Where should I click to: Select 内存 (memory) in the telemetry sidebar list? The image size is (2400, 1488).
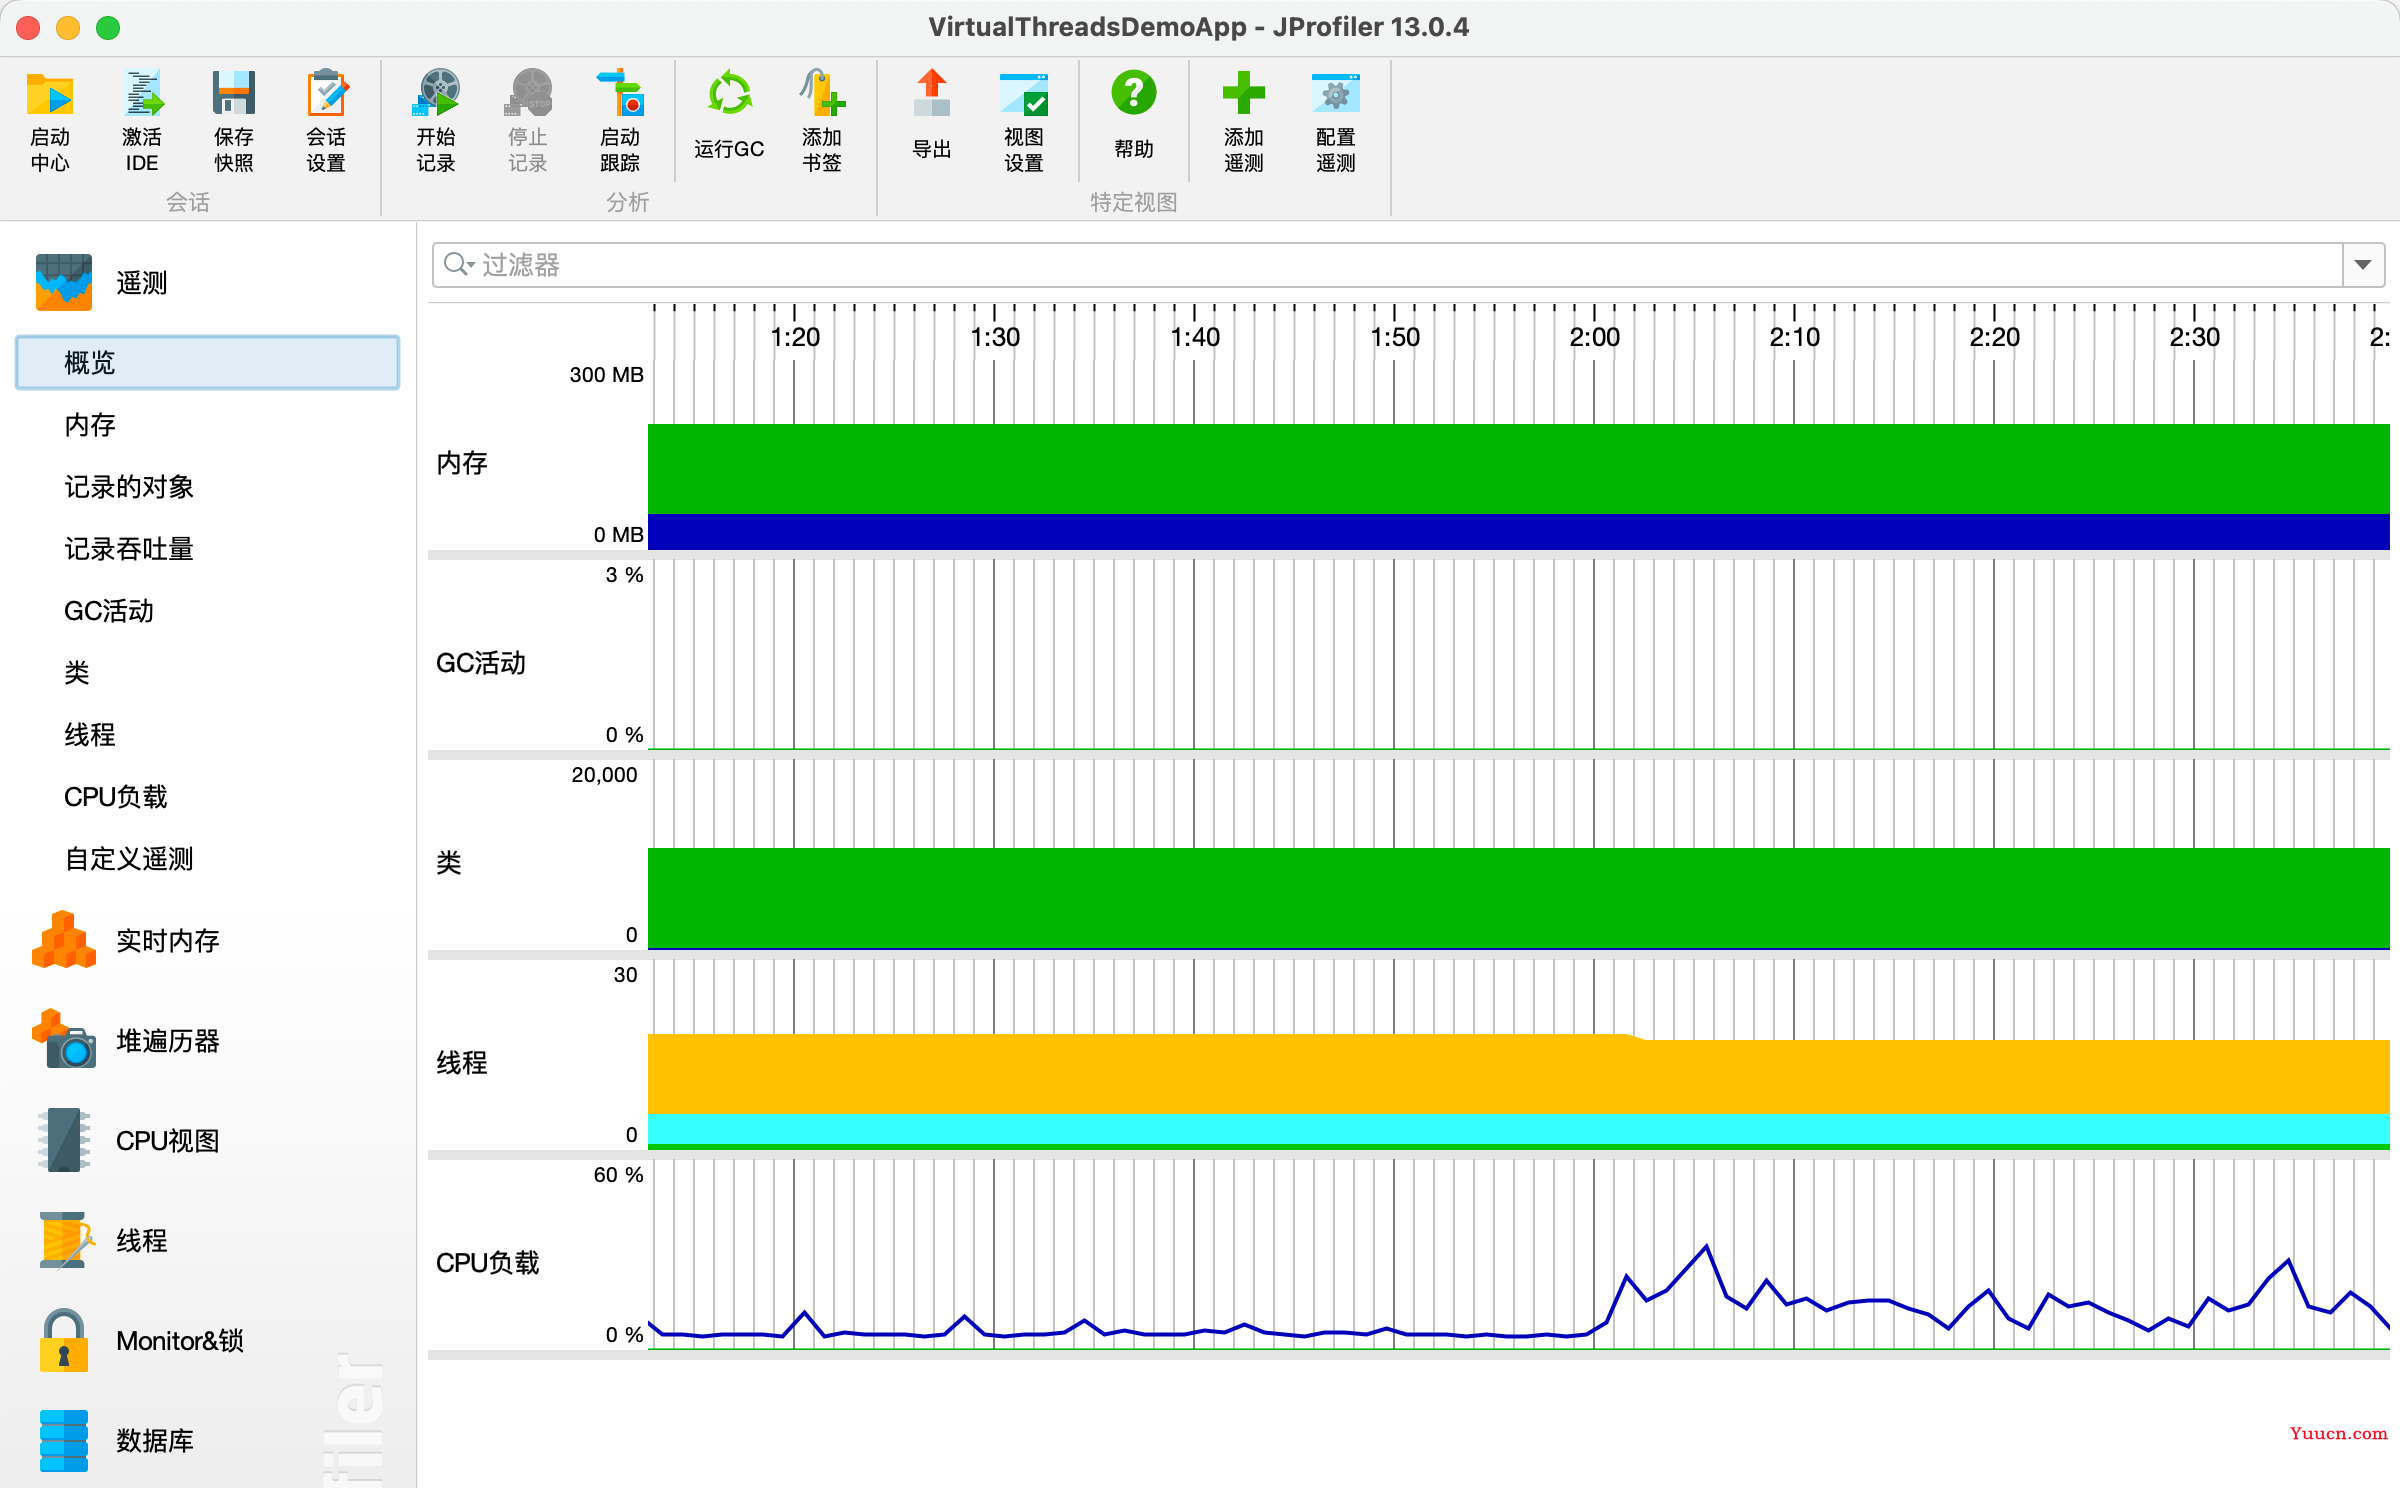point(90,425)
